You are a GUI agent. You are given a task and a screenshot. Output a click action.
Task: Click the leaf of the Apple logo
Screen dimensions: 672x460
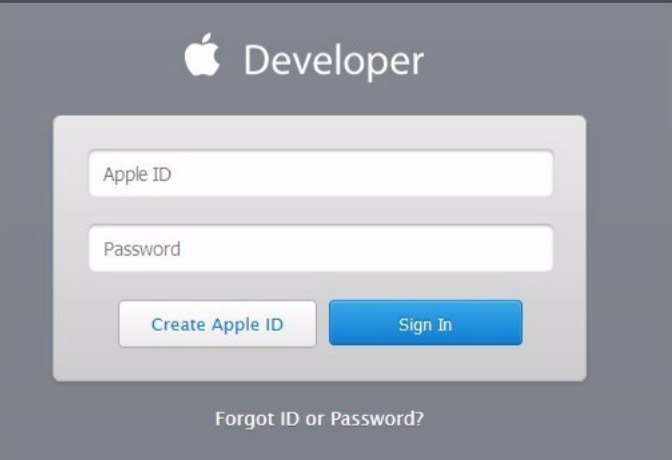pyautogui.click(x=207, y=39)
